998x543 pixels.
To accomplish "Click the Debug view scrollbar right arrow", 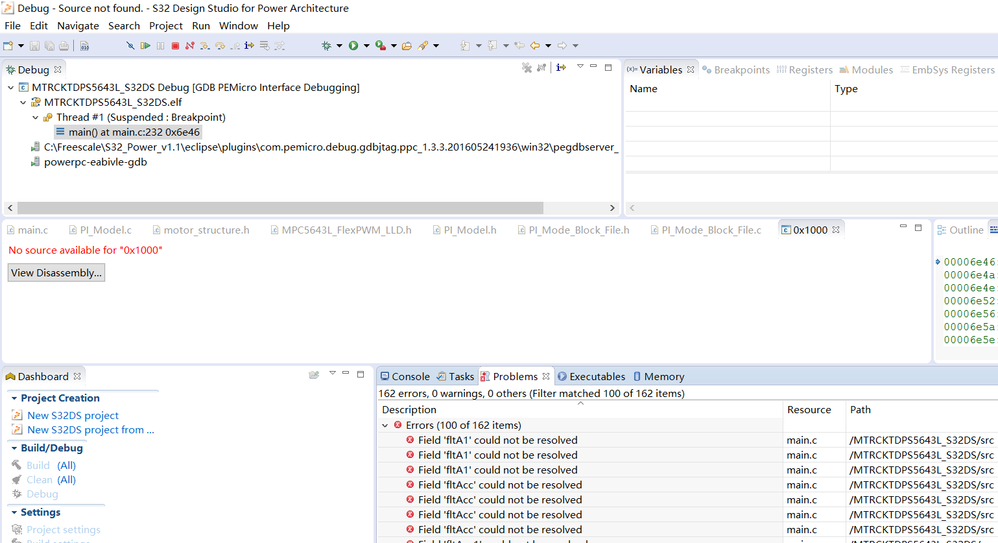I will pos(612,208).
